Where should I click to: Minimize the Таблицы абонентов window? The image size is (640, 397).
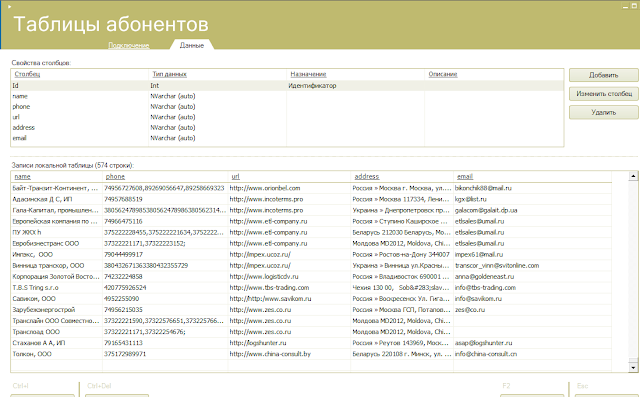coord(625,6)
